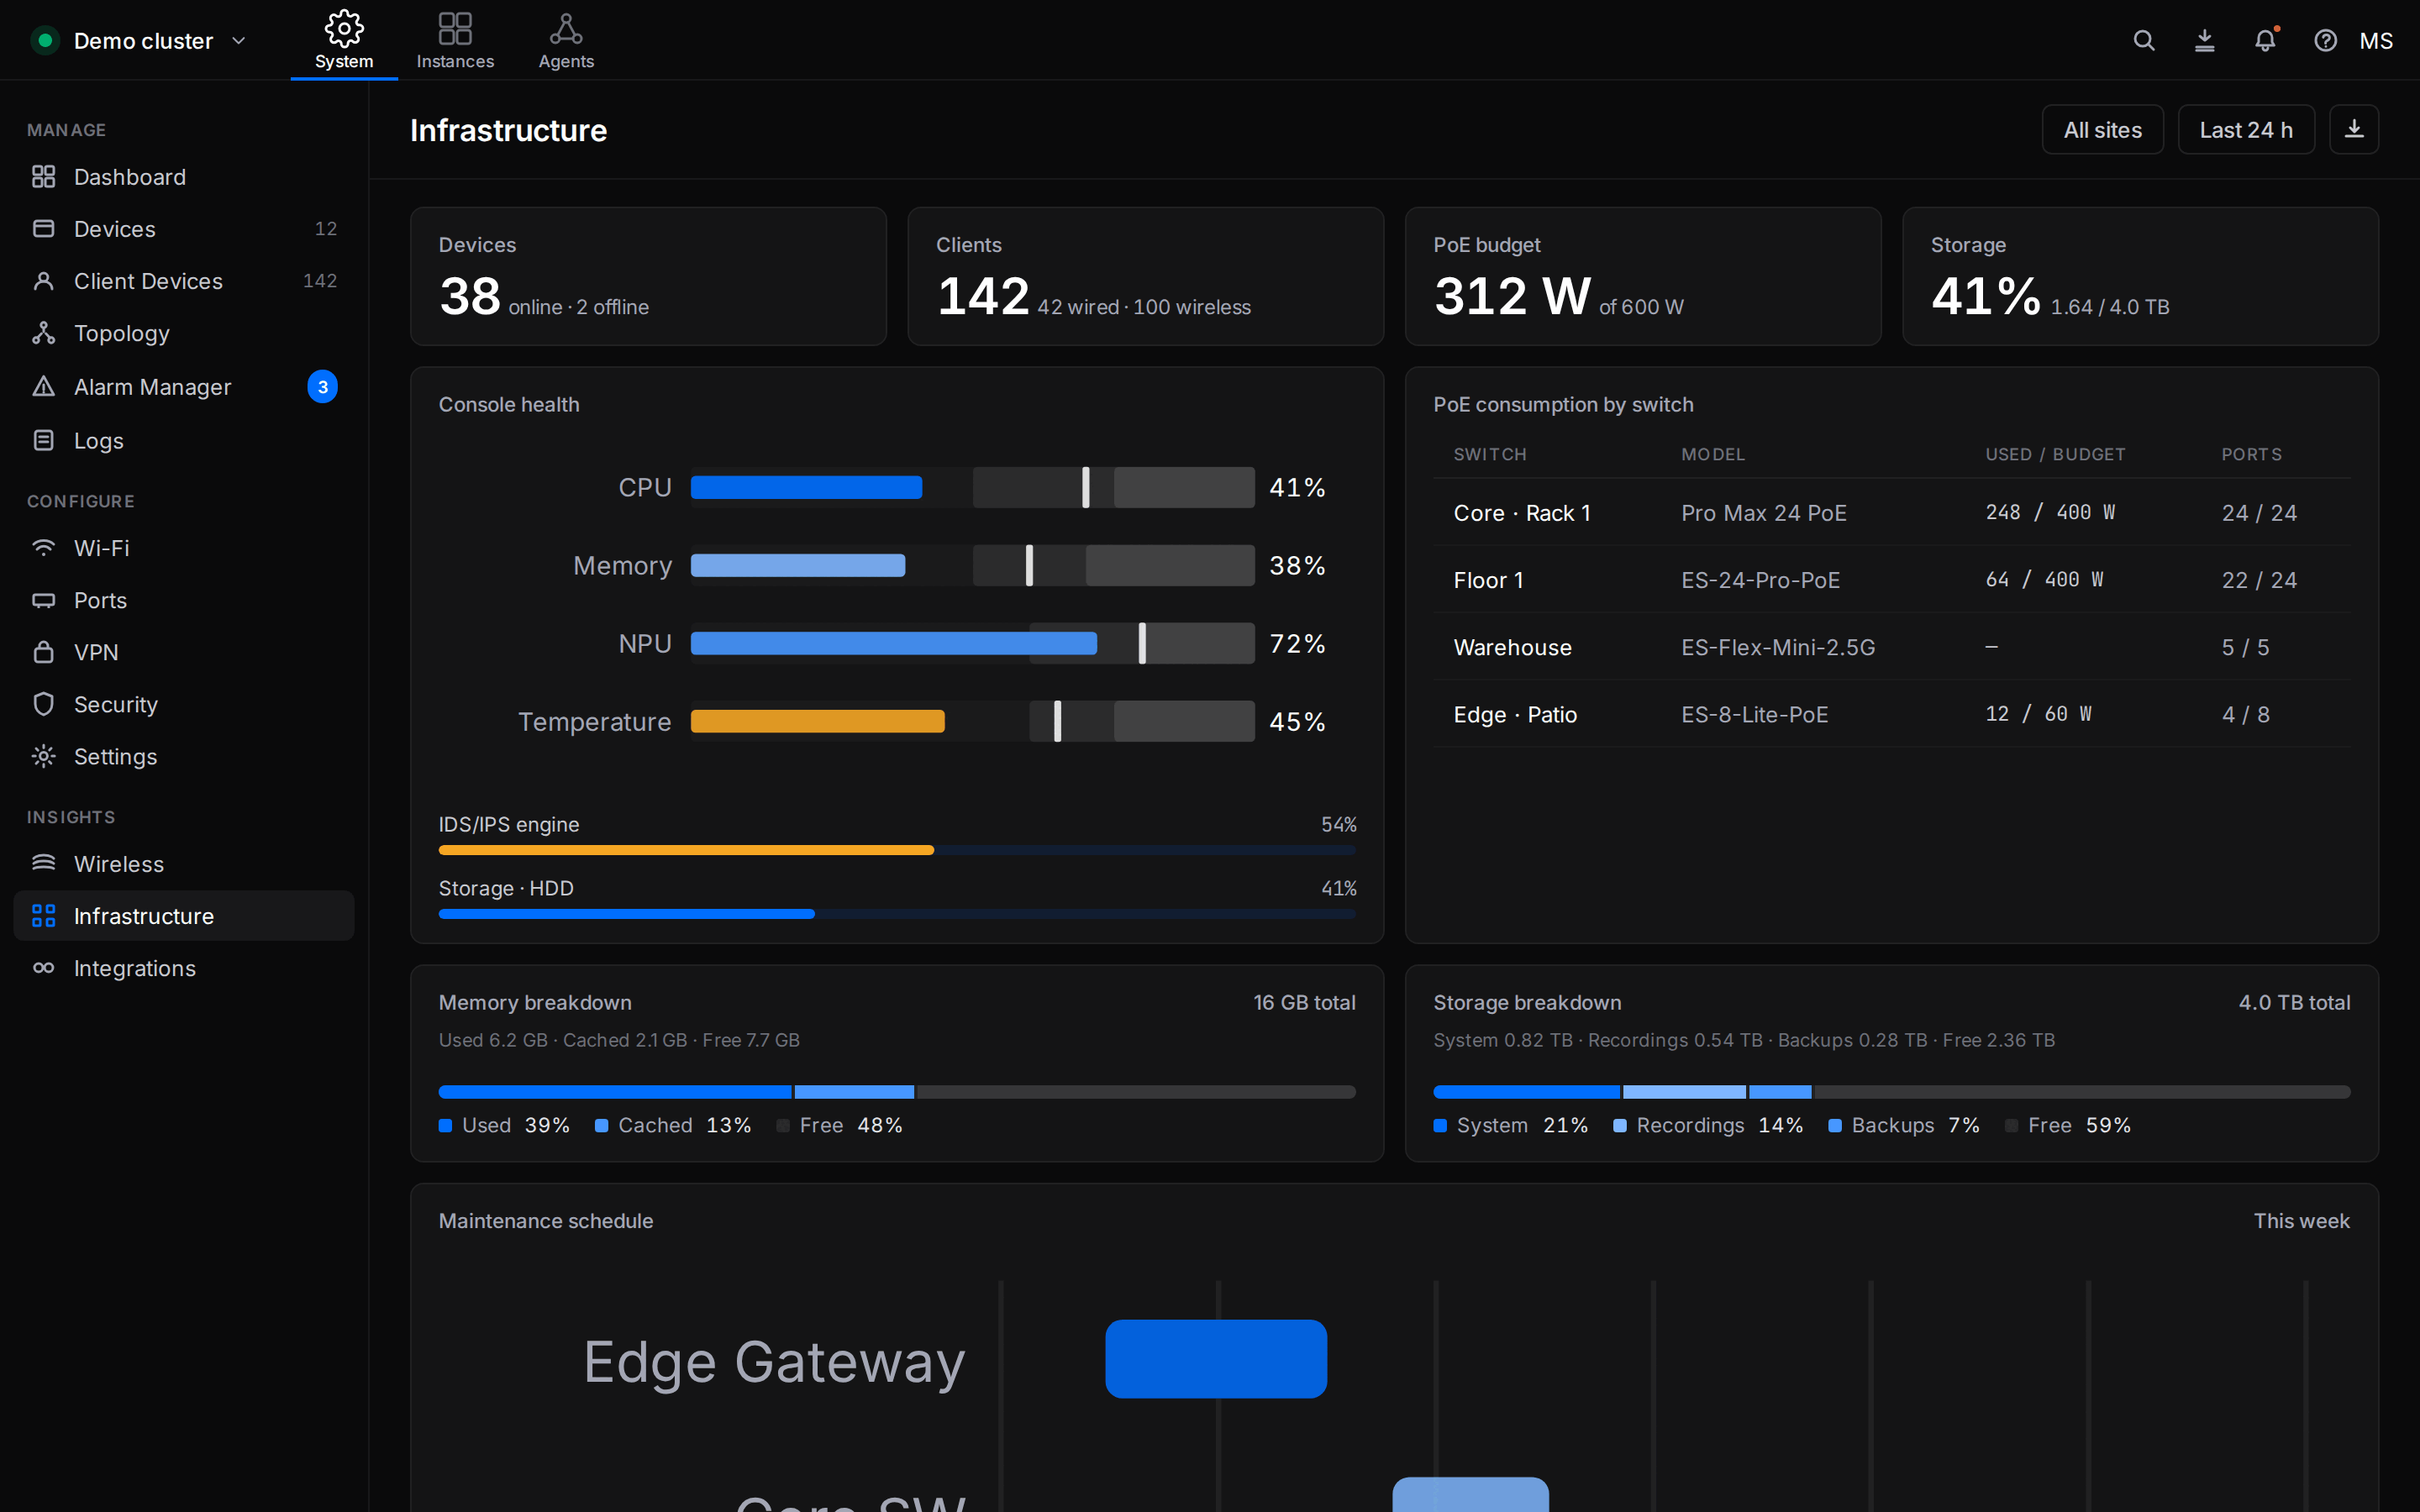
Task: Click the PORTS column header
Action: click(2252, 454)
